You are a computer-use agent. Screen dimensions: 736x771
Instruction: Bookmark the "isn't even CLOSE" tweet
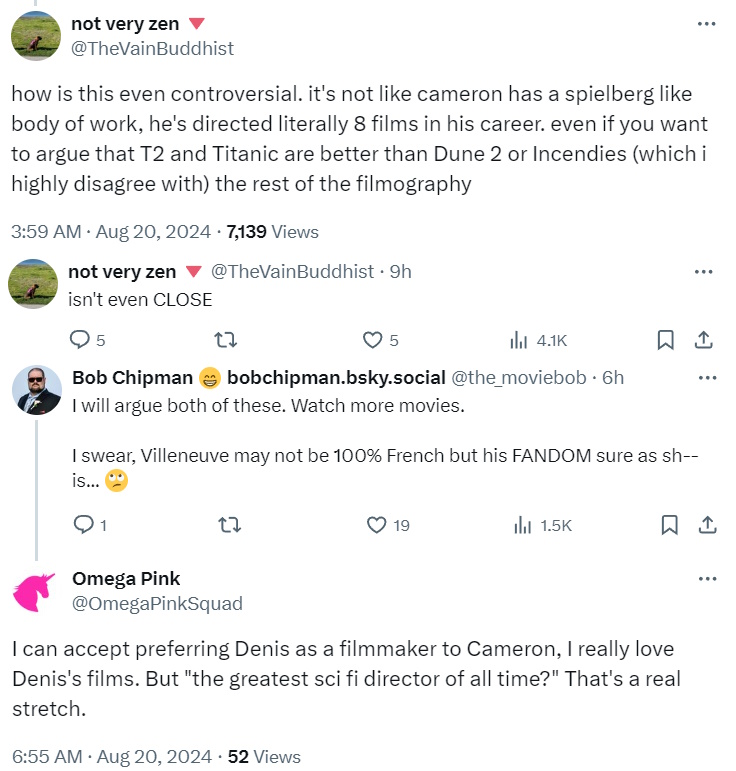tap(666, 341)
